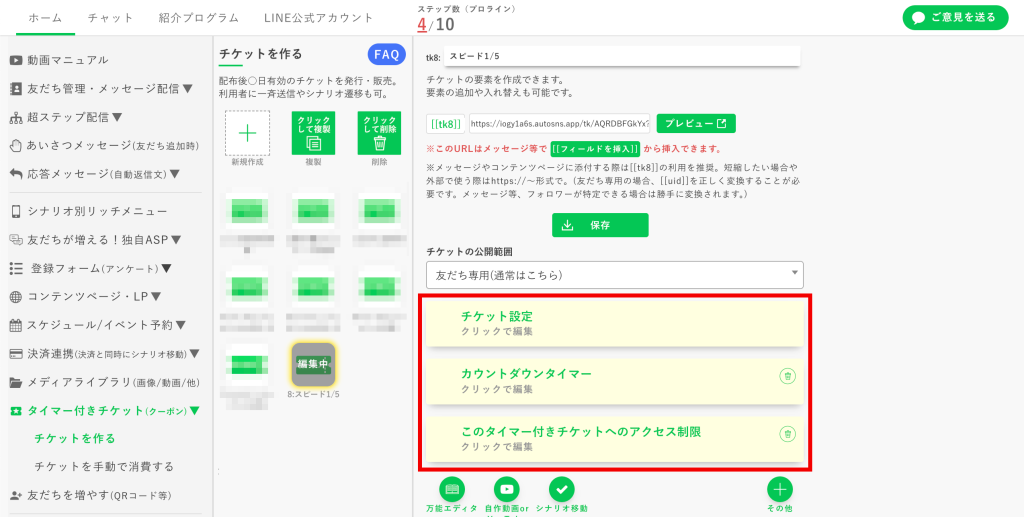Viewport: 1024px width, 517px height.
Task: Click the メディアライブラリ folder icon
Action: click(x=16, y=383)
